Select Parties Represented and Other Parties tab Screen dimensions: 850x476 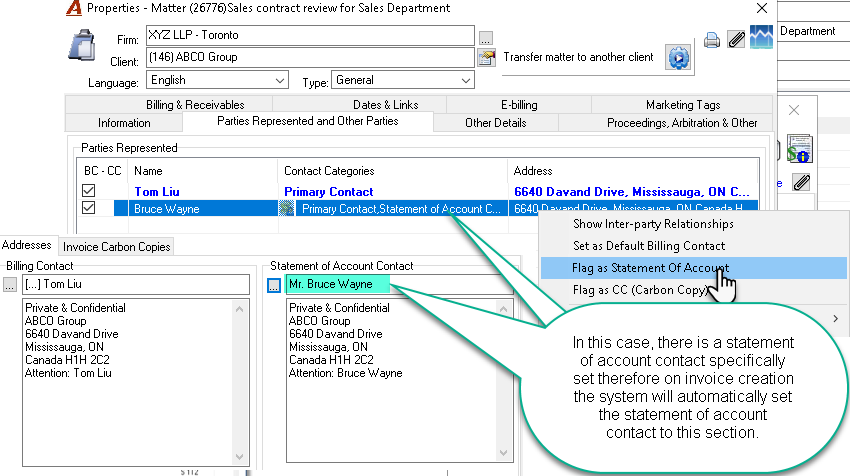(x=308, y=121)
